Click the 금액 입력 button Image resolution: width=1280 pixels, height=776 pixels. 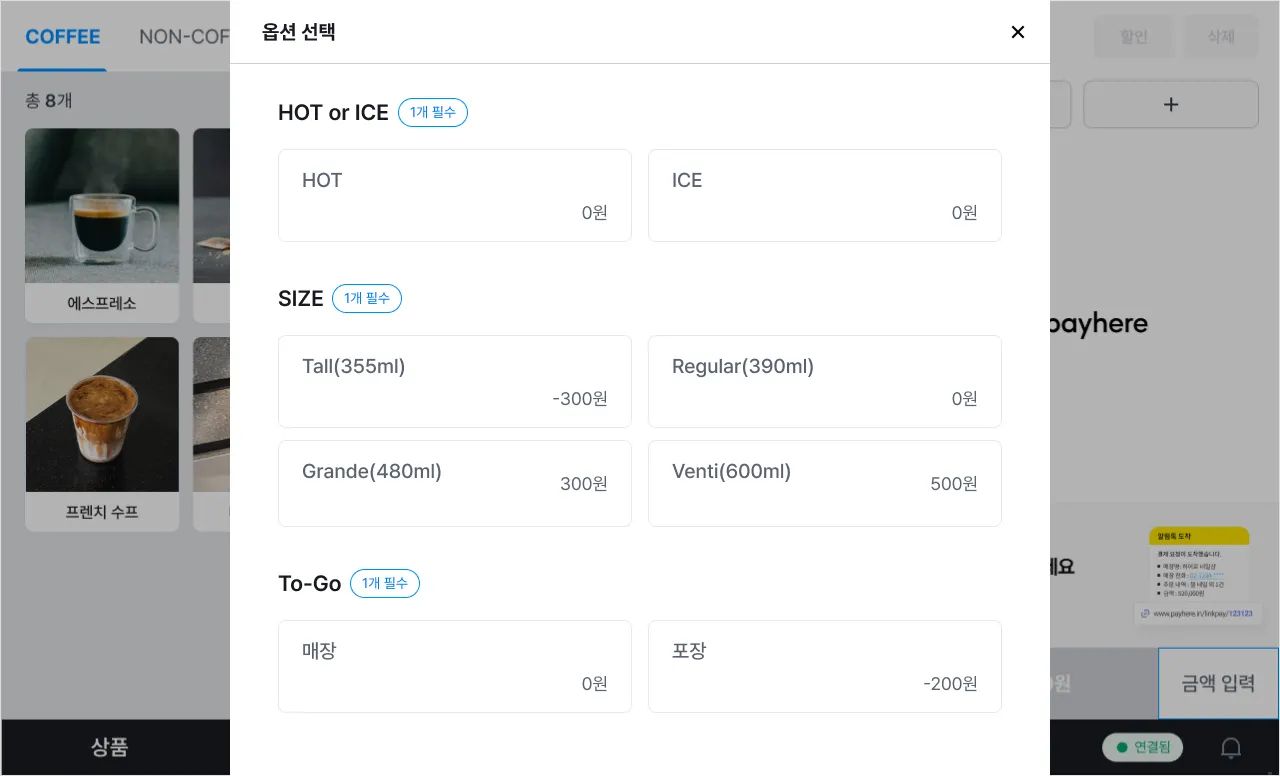pyautogui.click(x=1218, y=683)
